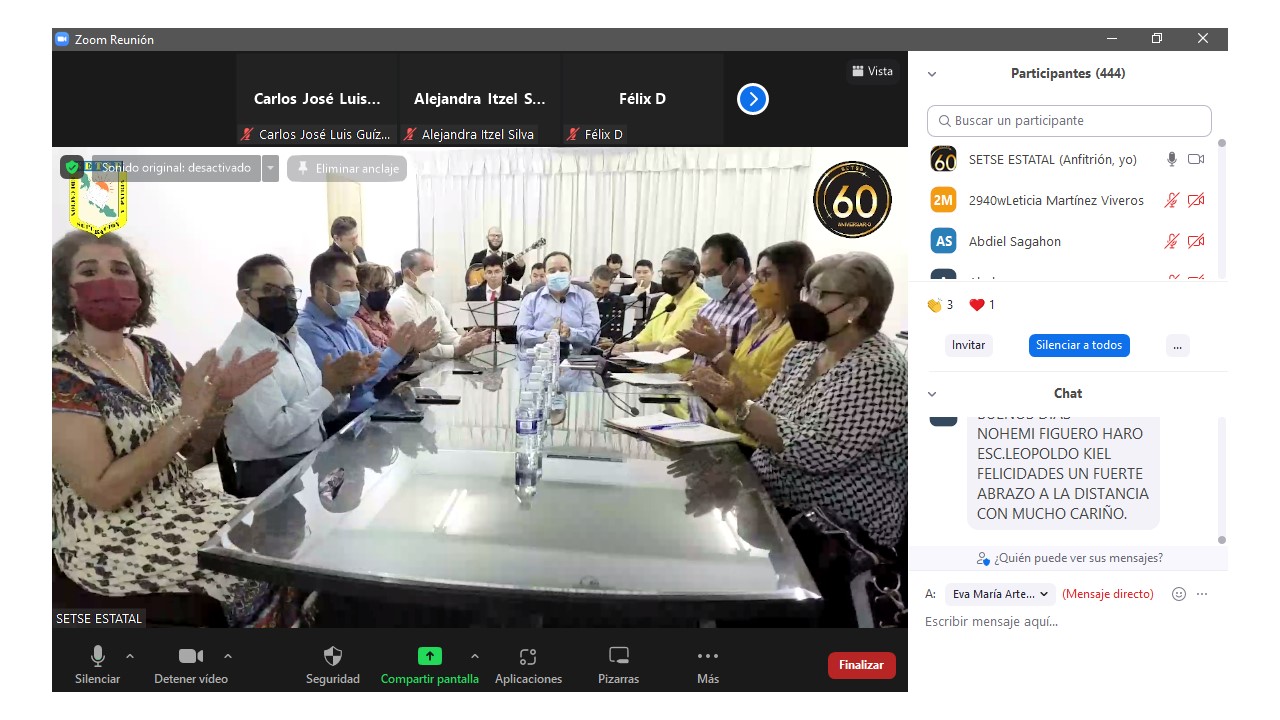
Task: Open ¿Quién puede ver sus mensajes? link
Action: pos(1070,558)
